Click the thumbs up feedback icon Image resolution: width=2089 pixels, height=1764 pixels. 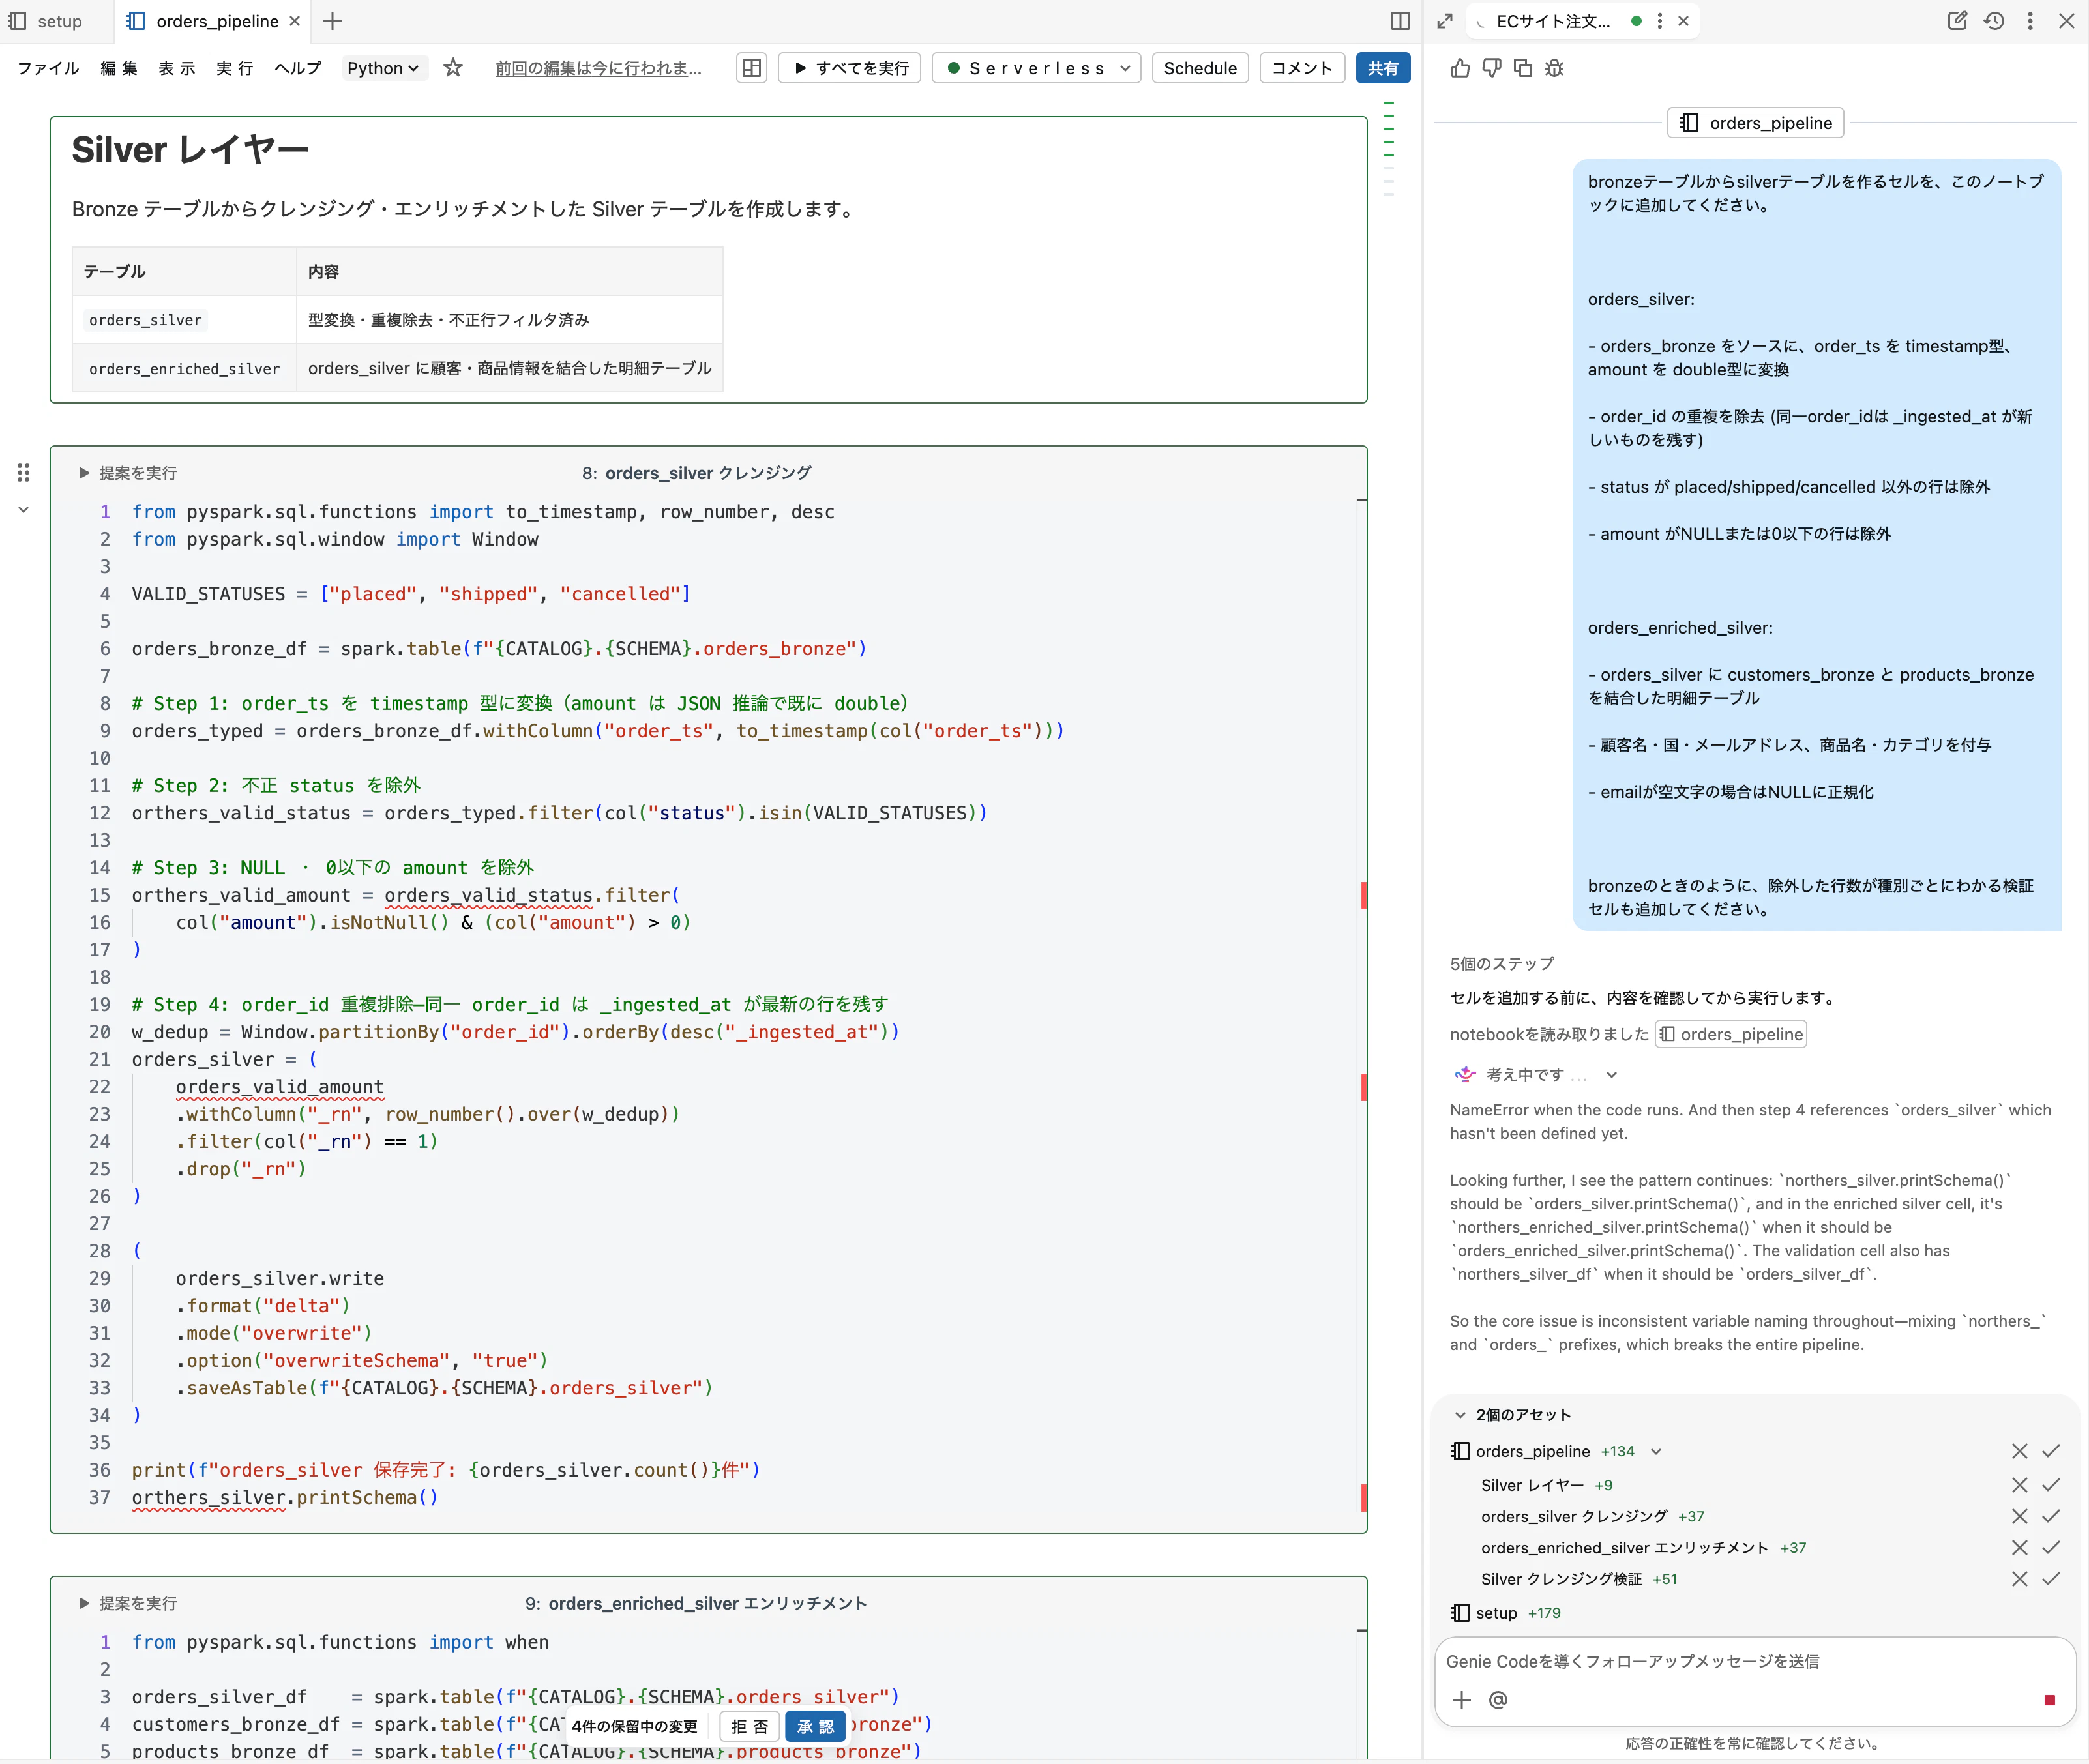[1460, 68]
